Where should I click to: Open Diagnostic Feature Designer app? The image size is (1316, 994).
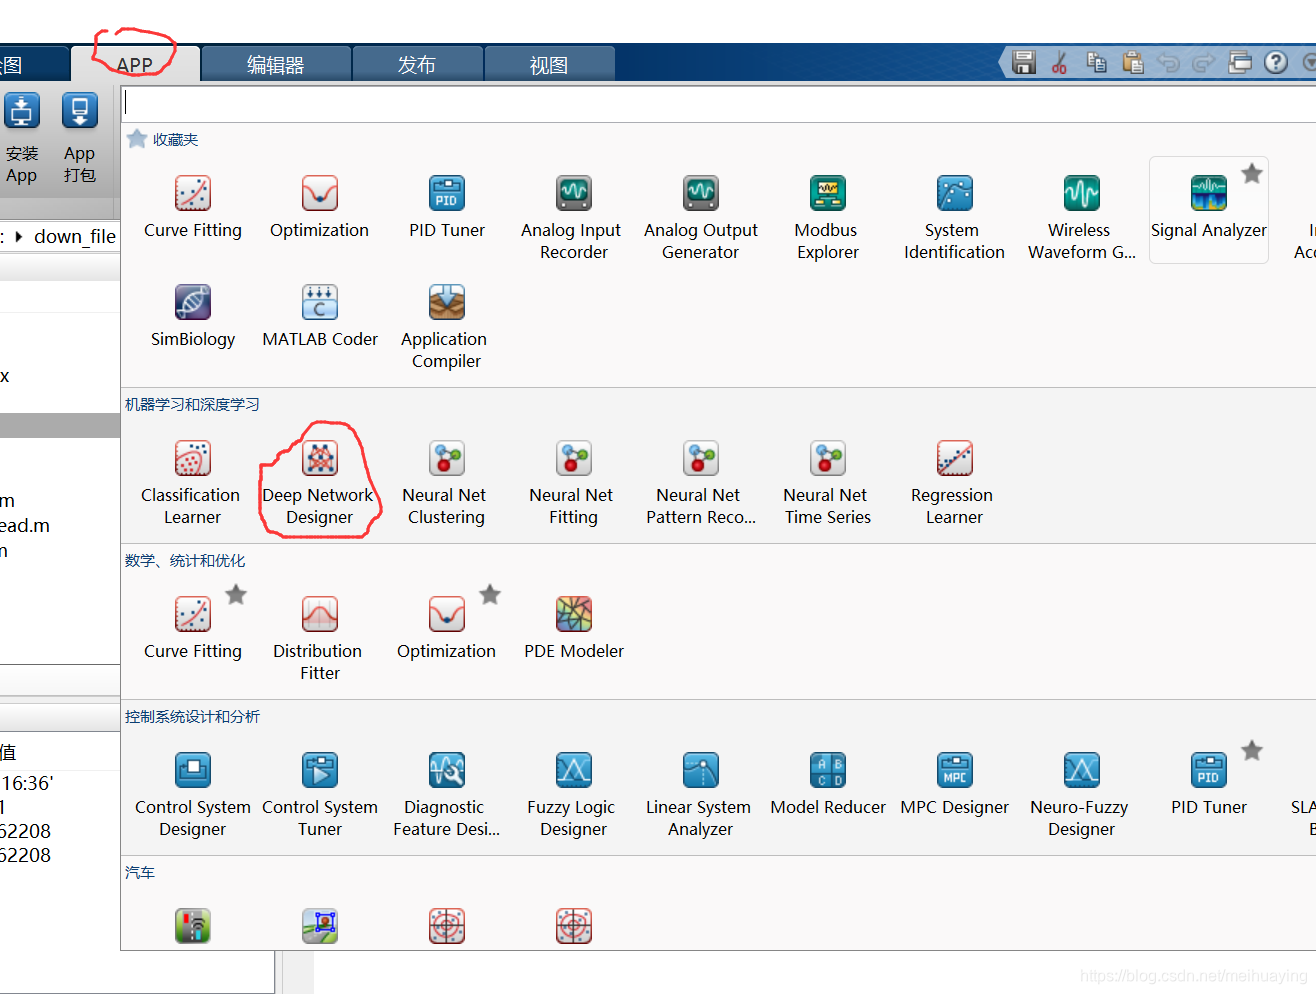(446, 795)
